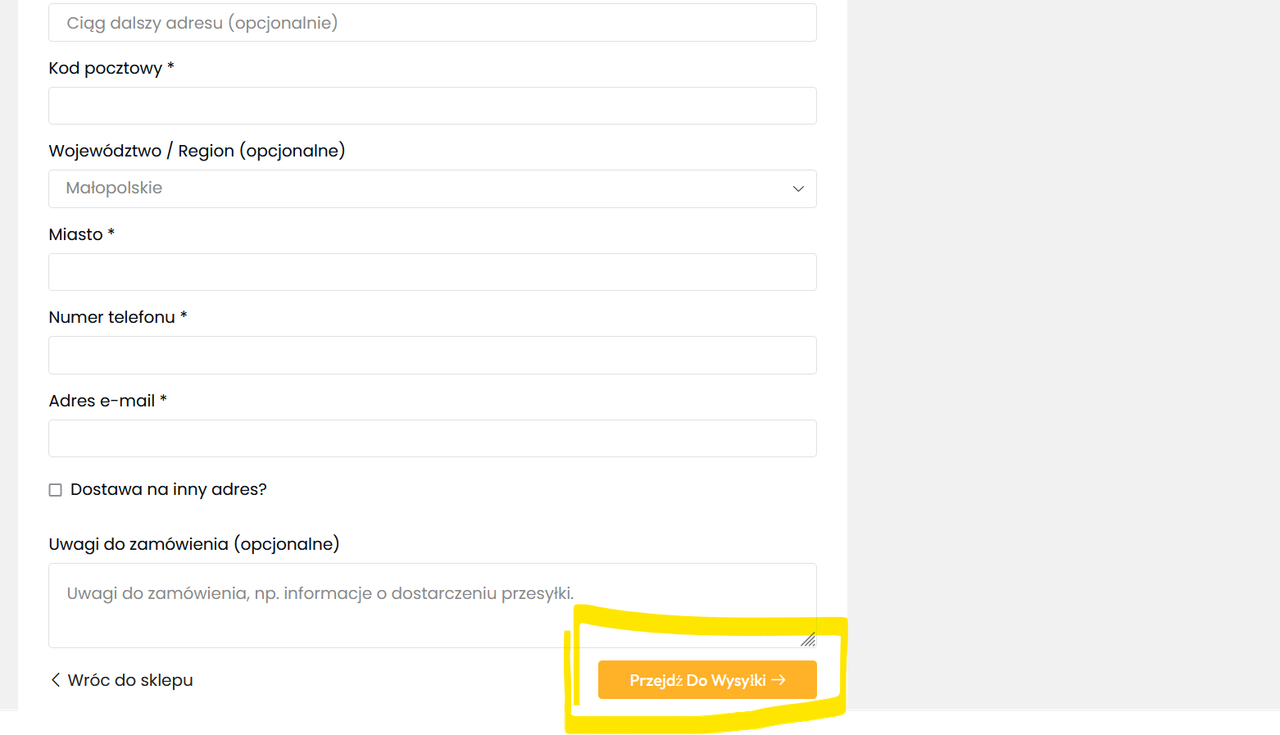Click the Dostawa na inny adres? label text
1280x735 pixels.
[168, 490]
